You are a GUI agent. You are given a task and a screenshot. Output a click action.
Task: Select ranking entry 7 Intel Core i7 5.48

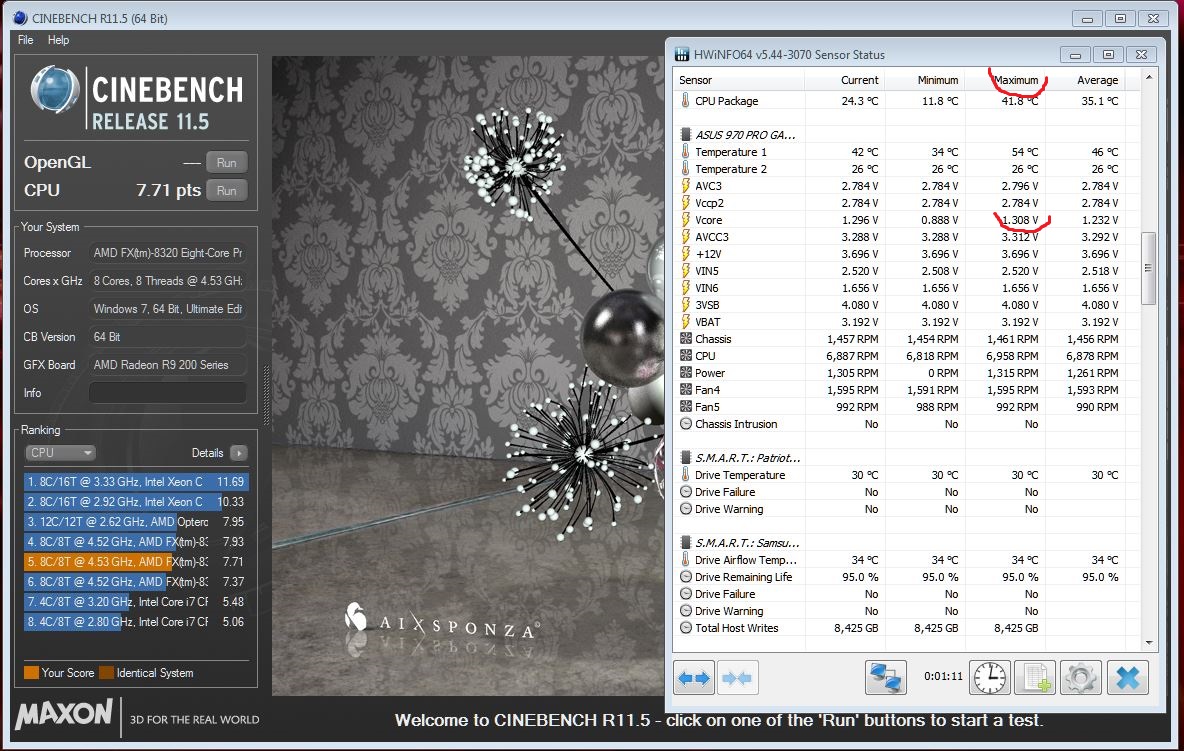click(x=136, y=602)
